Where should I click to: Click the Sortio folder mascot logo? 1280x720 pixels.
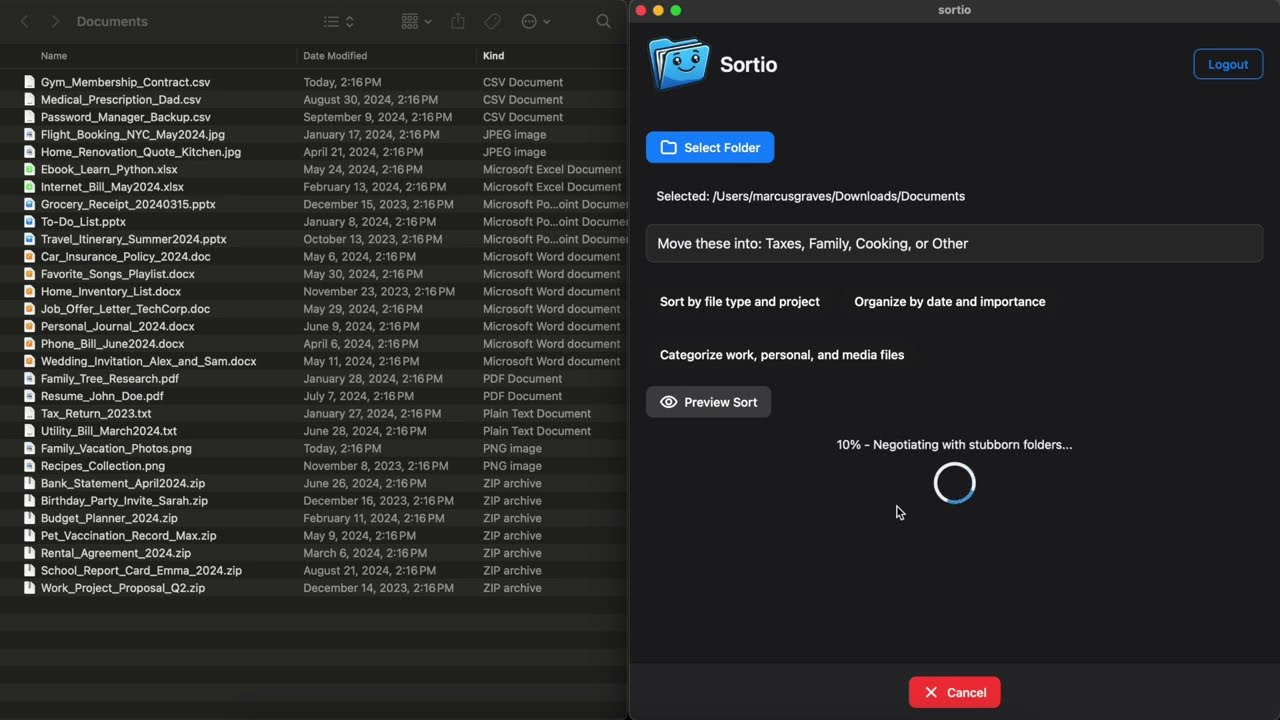[x=679, y=64]
